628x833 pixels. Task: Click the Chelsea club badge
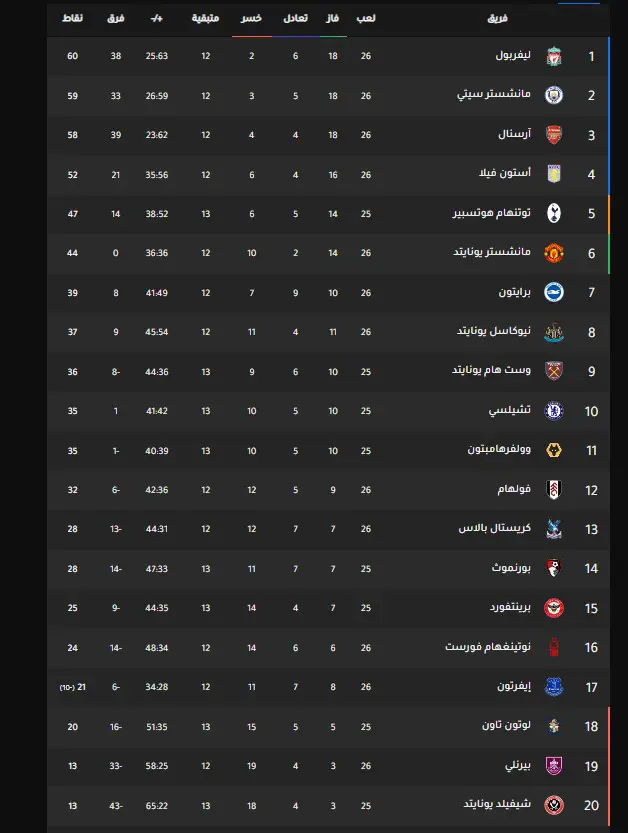point(554,411)
